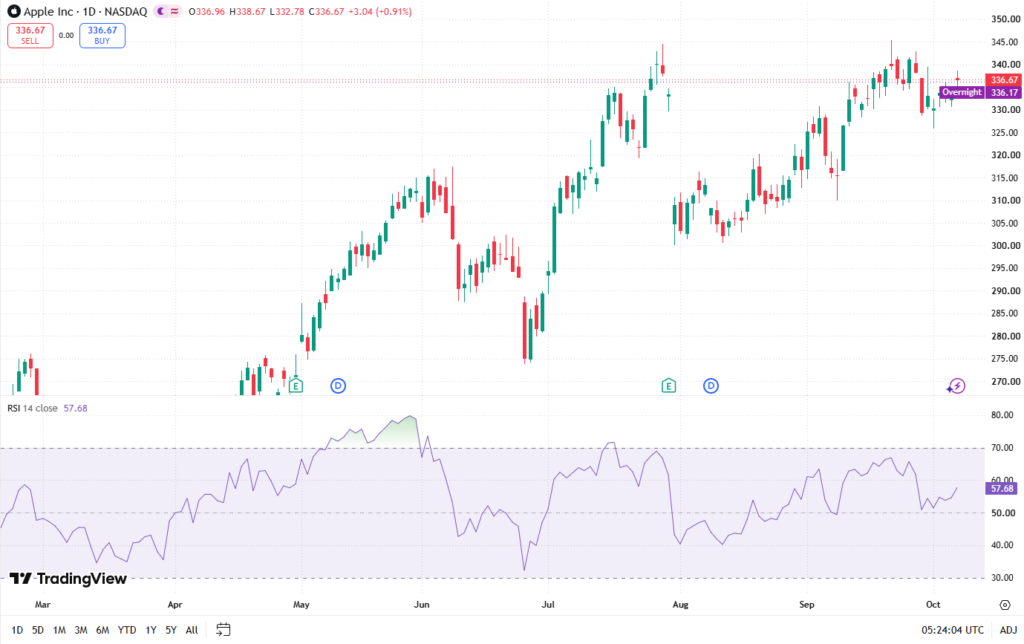Click the pink wave icon next to NASDAQ
Screen dimensions: 1024x644
click(x=174, y=11)
